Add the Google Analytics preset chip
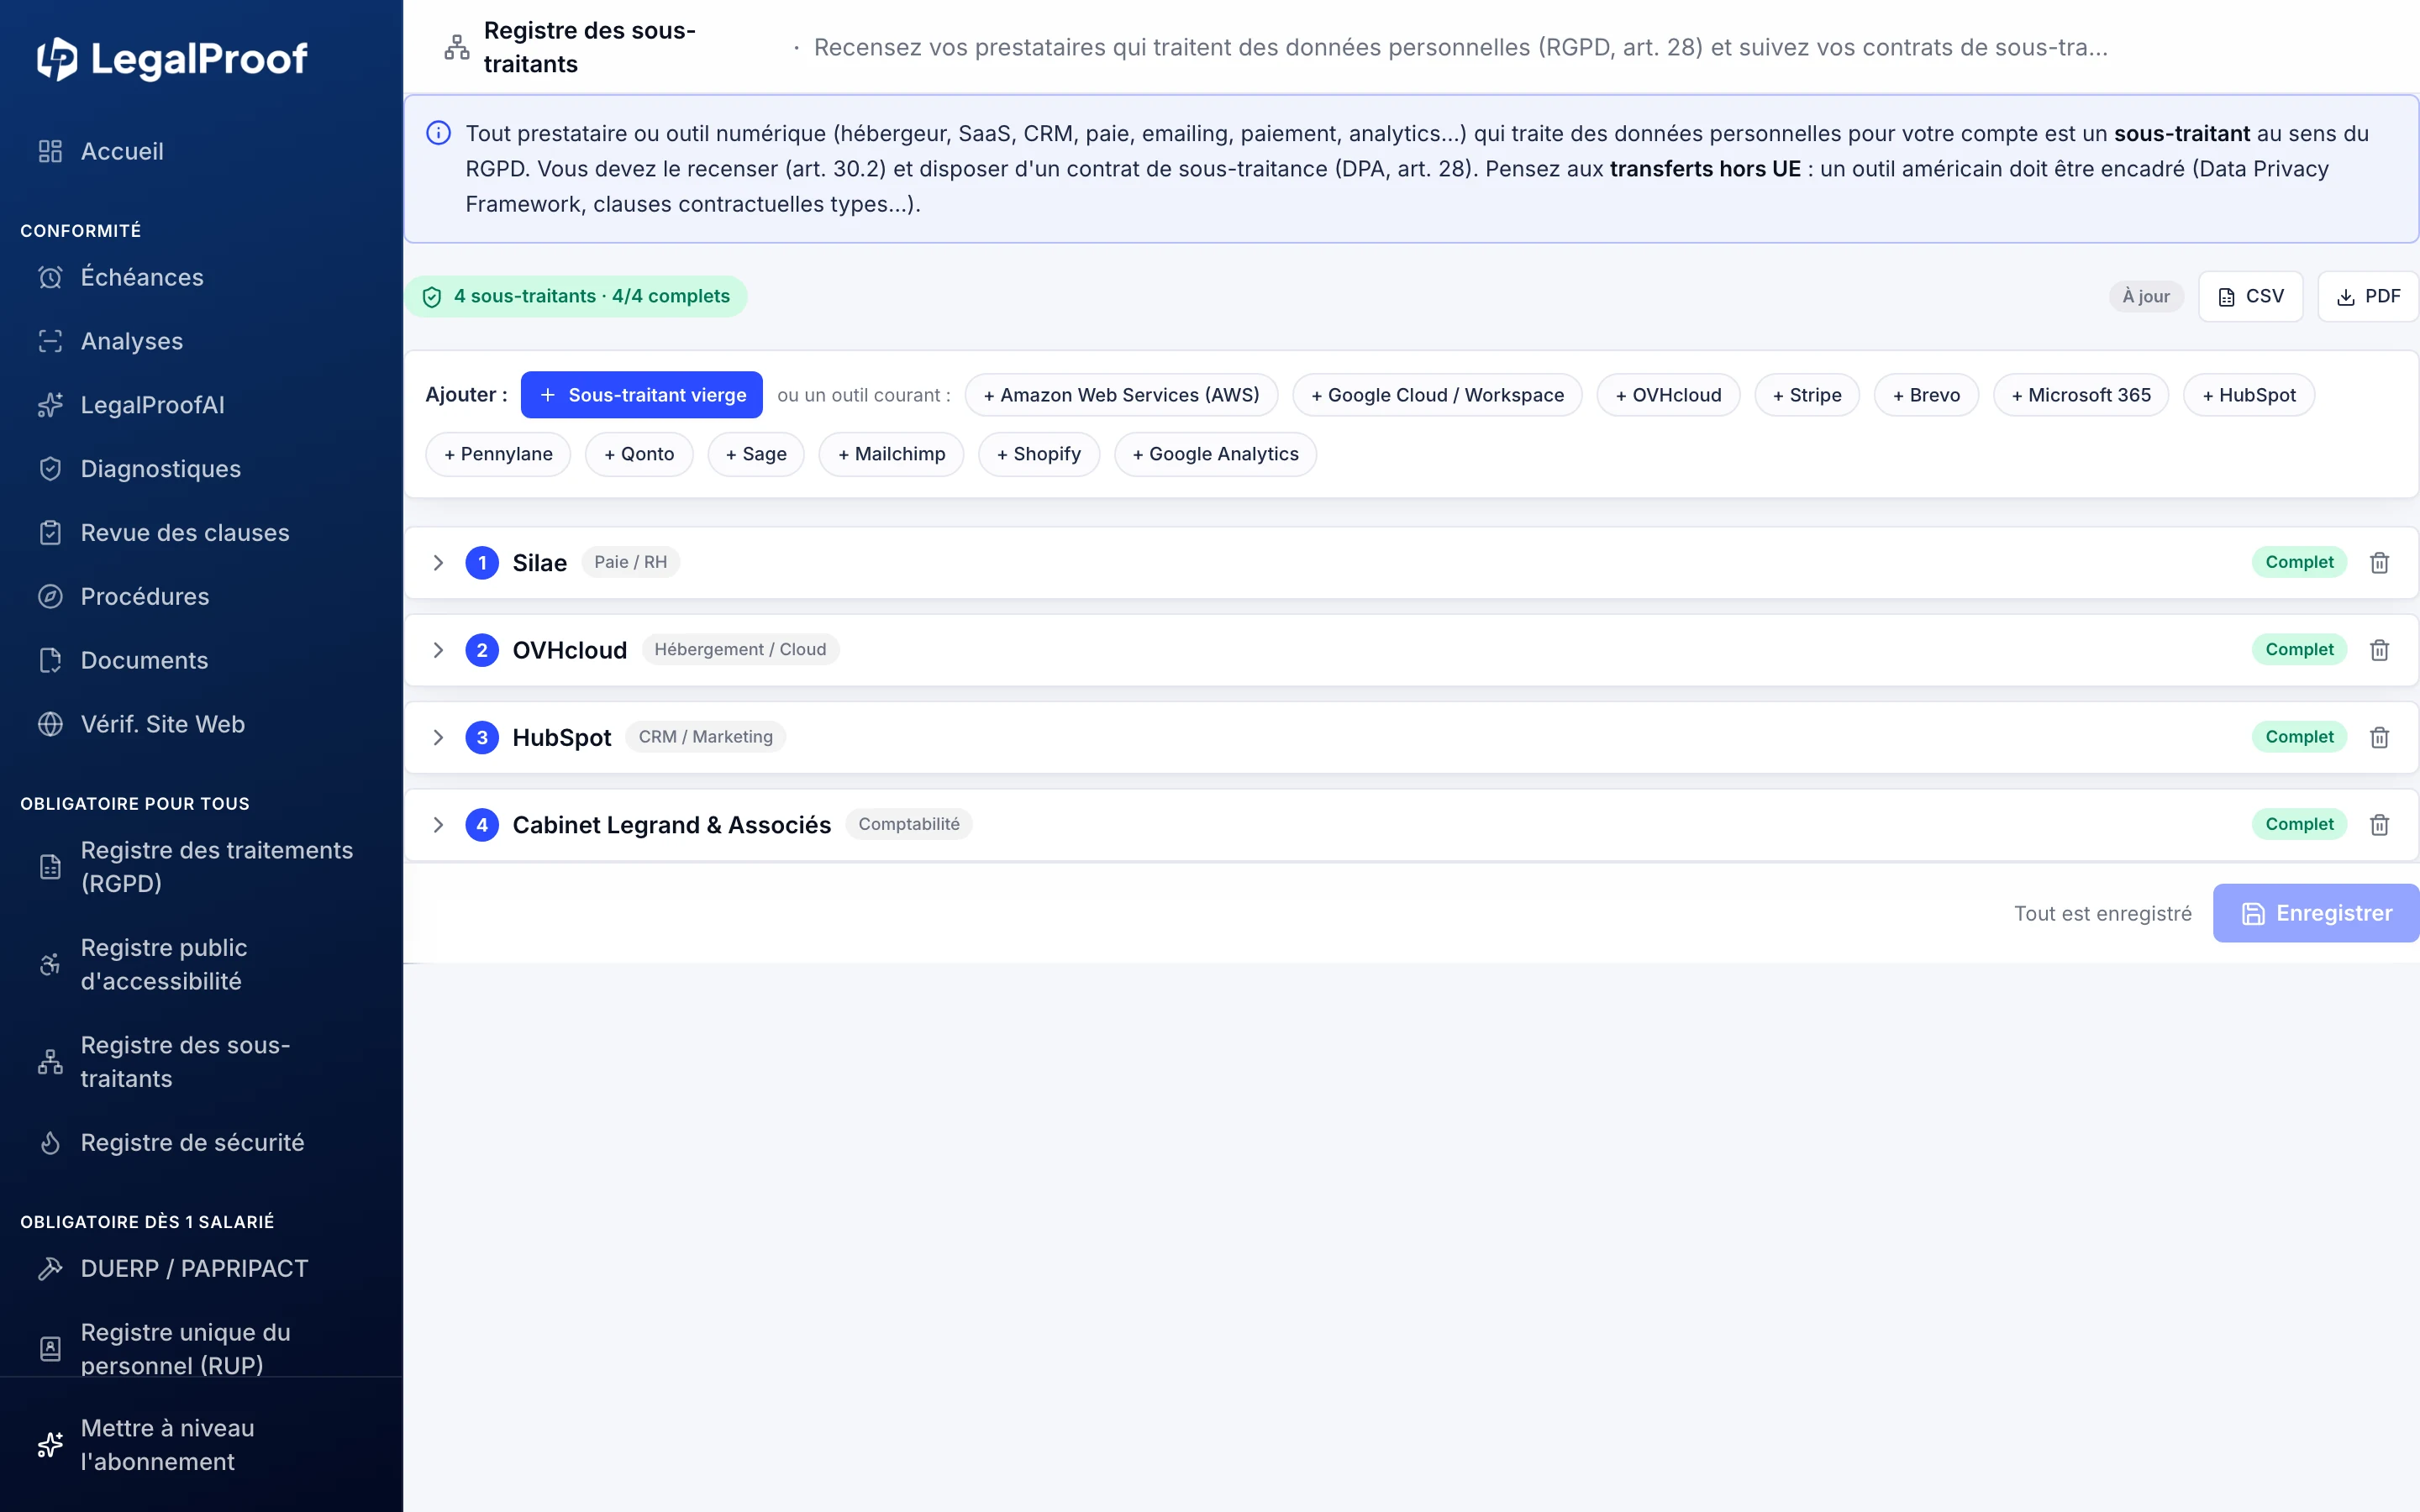The height and width of the screenshot is (1512, 2420). click(1215, 454)
